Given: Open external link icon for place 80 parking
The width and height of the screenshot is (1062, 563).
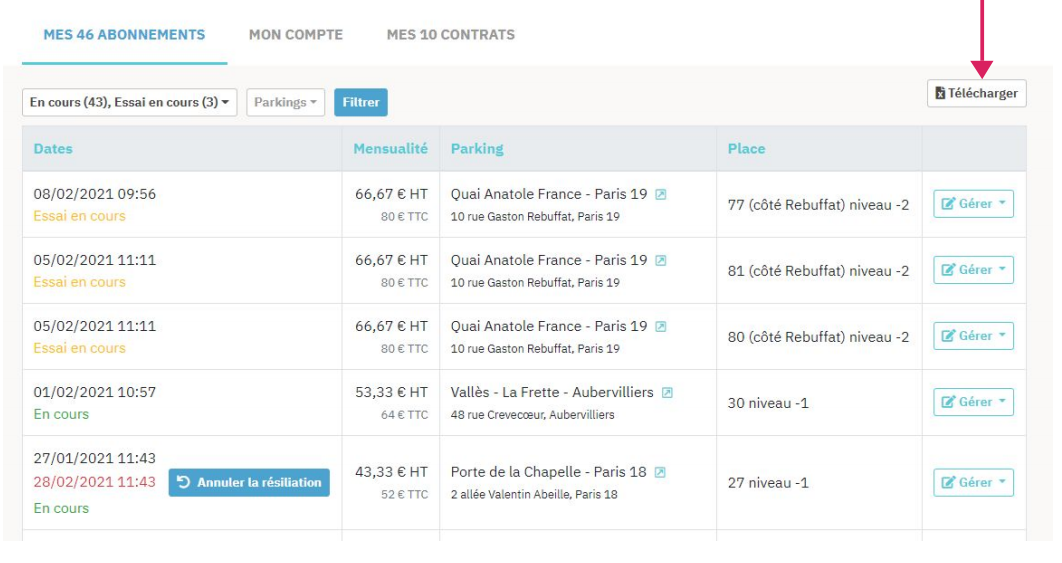Looking at the screenshot, I should click(x=660, y=327).
